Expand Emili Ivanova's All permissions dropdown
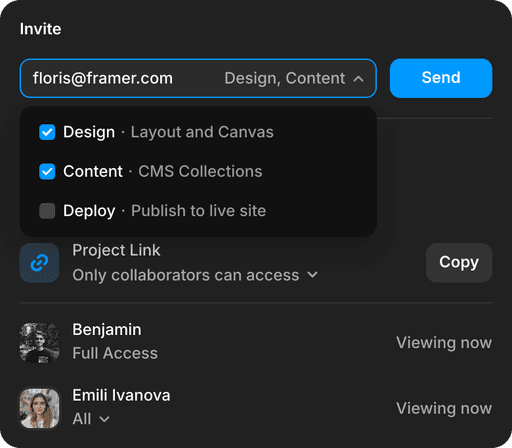The height and width of the screenshot is (448, 512). [x=91, y=419]
